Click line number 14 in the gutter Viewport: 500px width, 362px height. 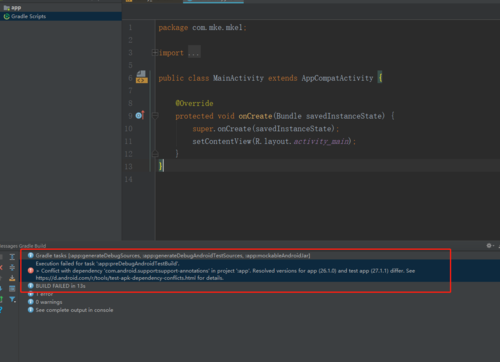(x=129, y=179)
